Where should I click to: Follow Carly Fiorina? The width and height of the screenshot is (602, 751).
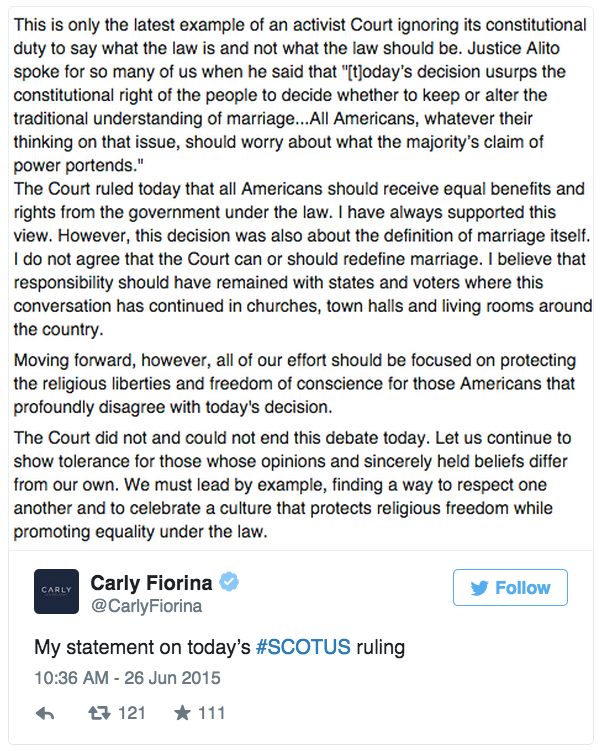coord(511,588)
